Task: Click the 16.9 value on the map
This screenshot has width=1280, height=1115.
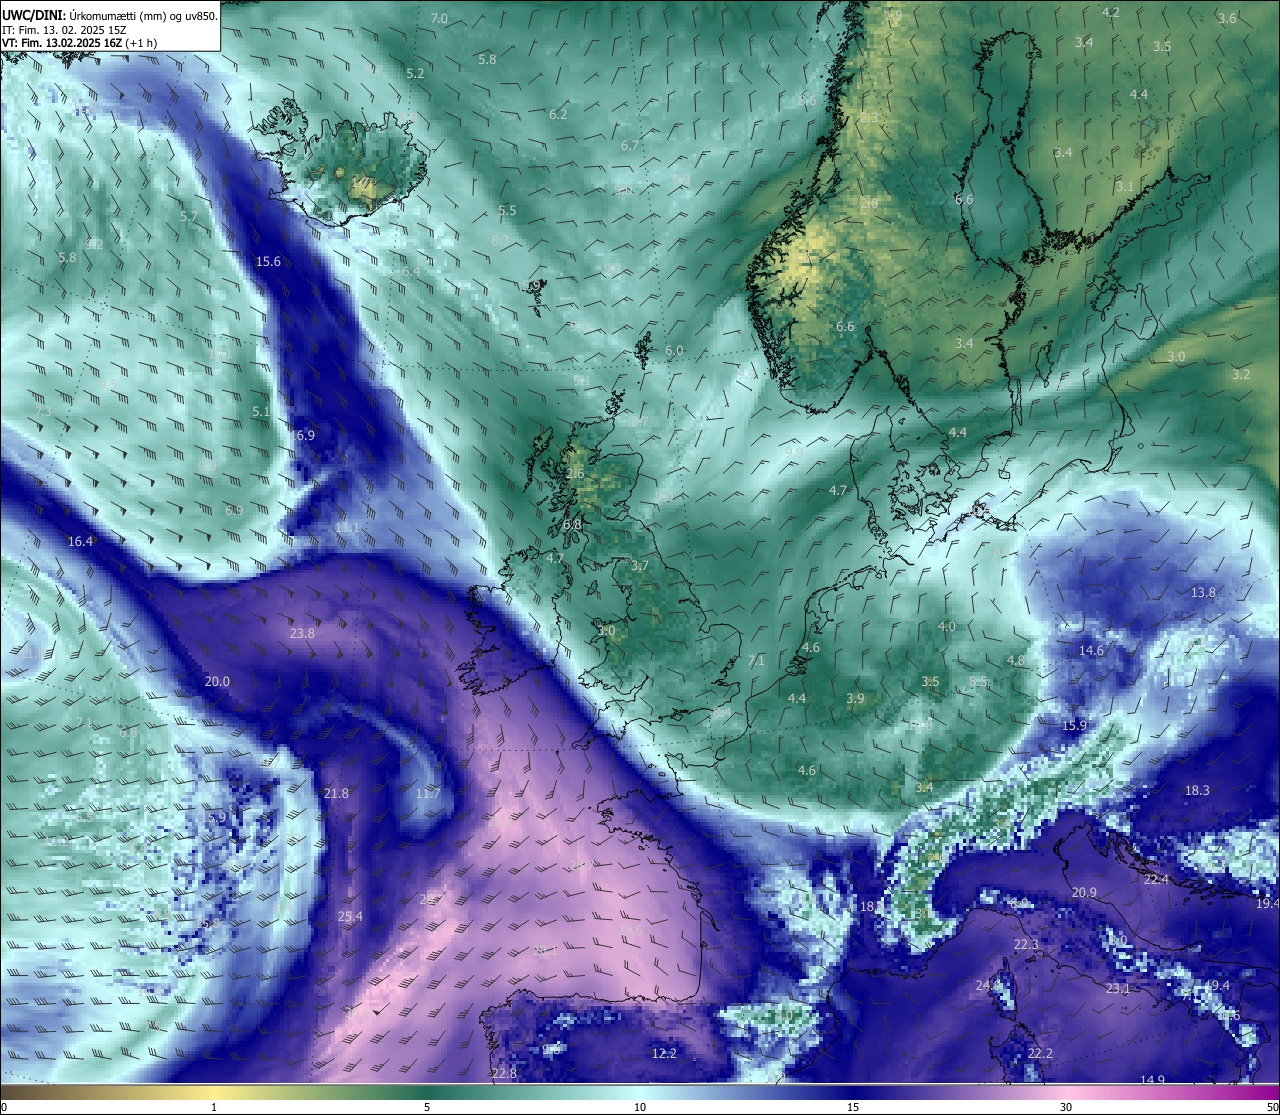Action: (x=302, y=435)
